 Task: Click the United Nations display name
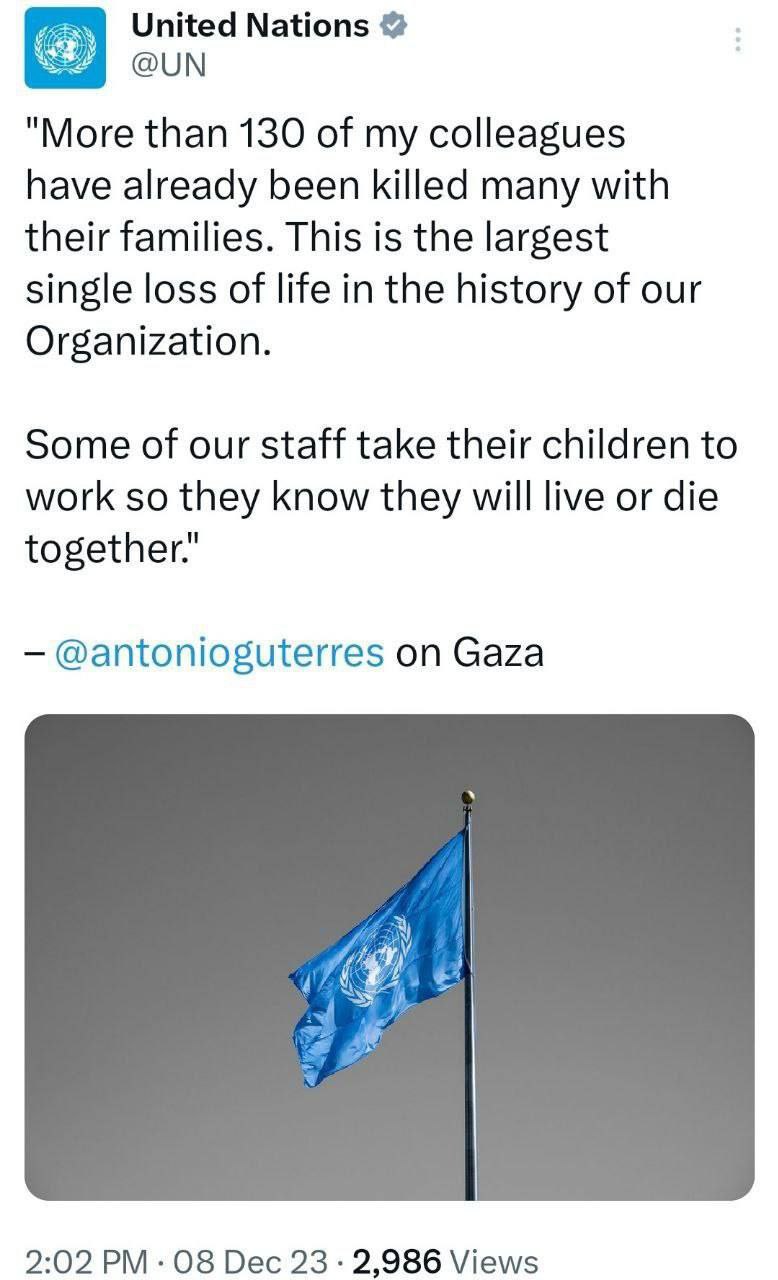[x=250, y=27]
